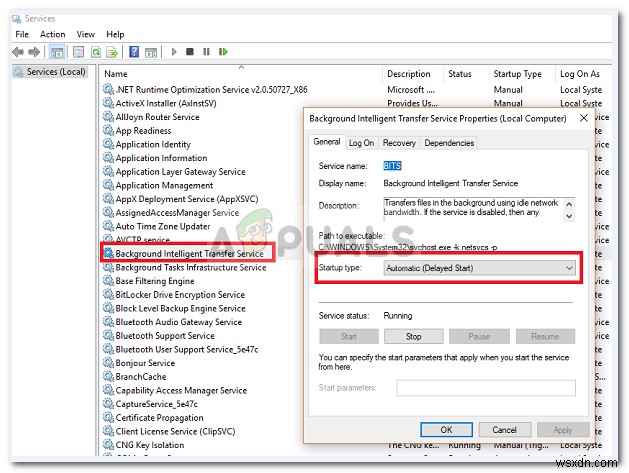
Task: Click the Forward arrow toolbar icon
Action: [34, 52]
